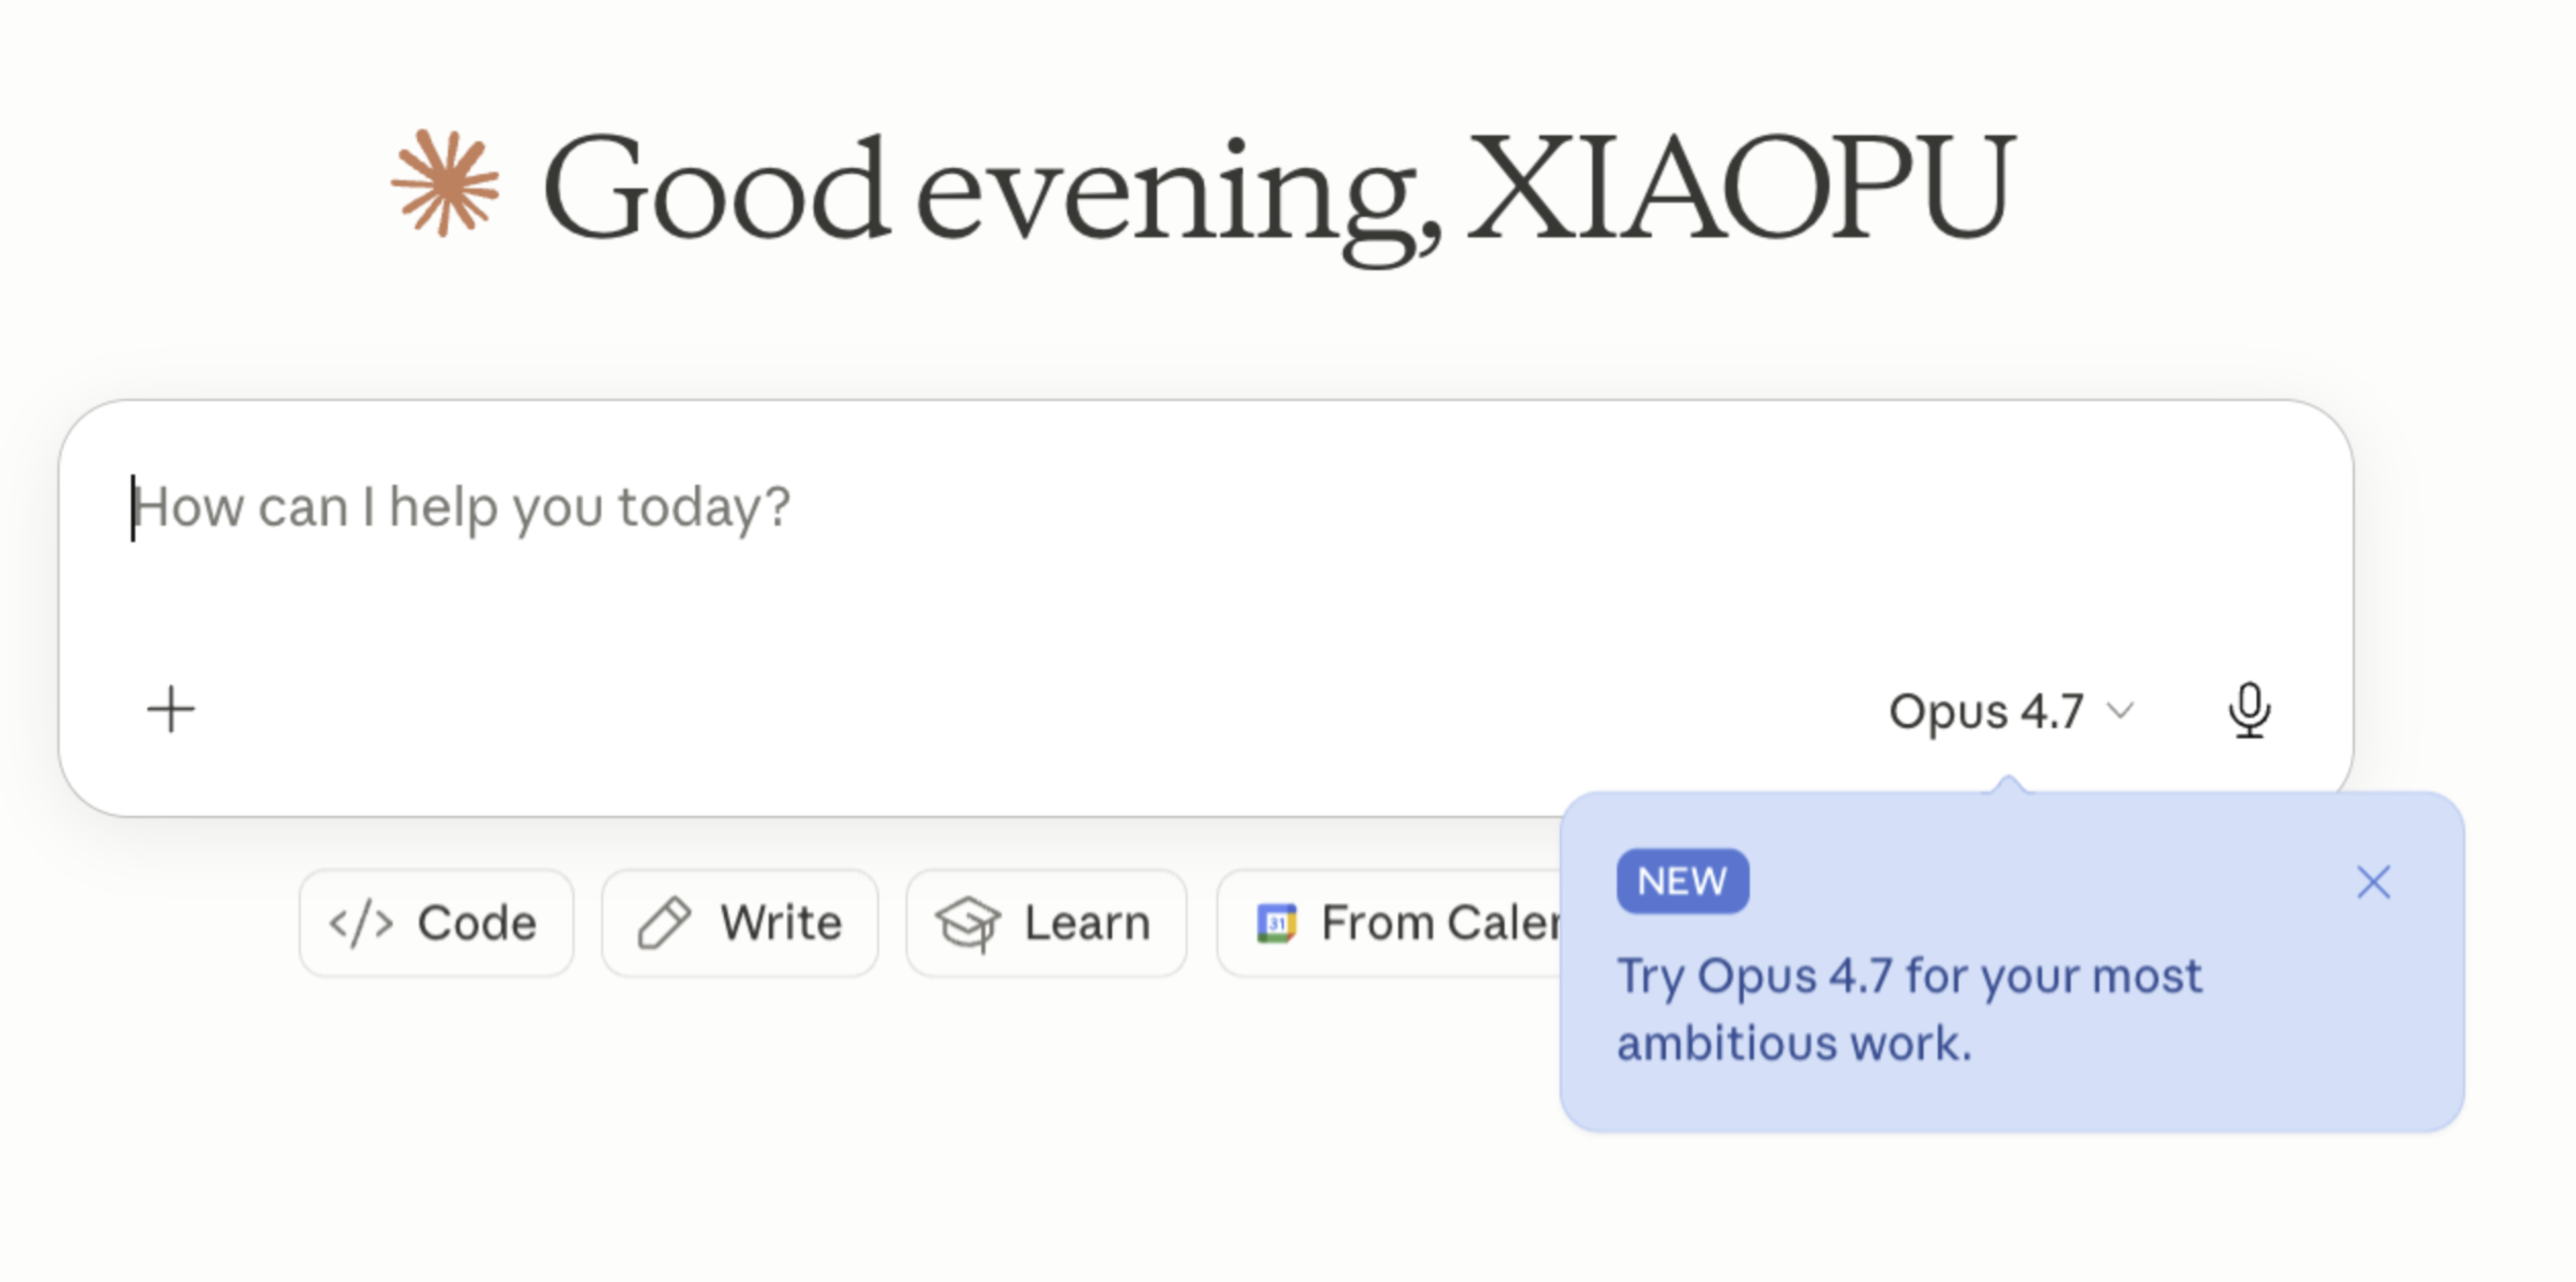
Task: Click the angle-brackets icon on the Code chip
Action: [x=361, y=923]
